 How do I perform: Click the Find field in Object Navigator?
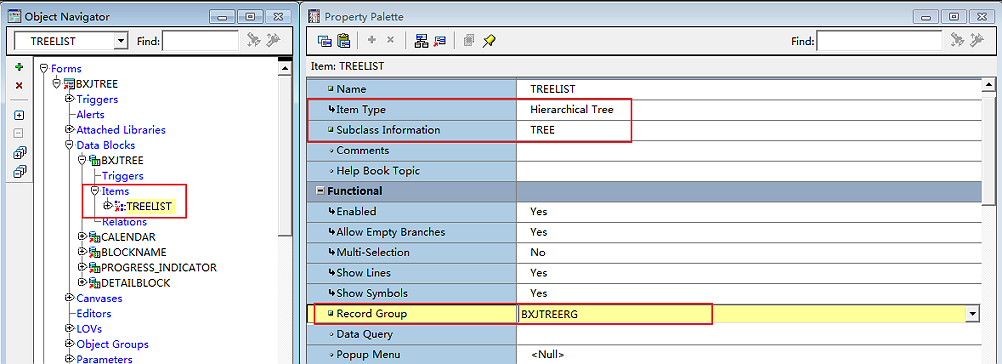[201, 42]
